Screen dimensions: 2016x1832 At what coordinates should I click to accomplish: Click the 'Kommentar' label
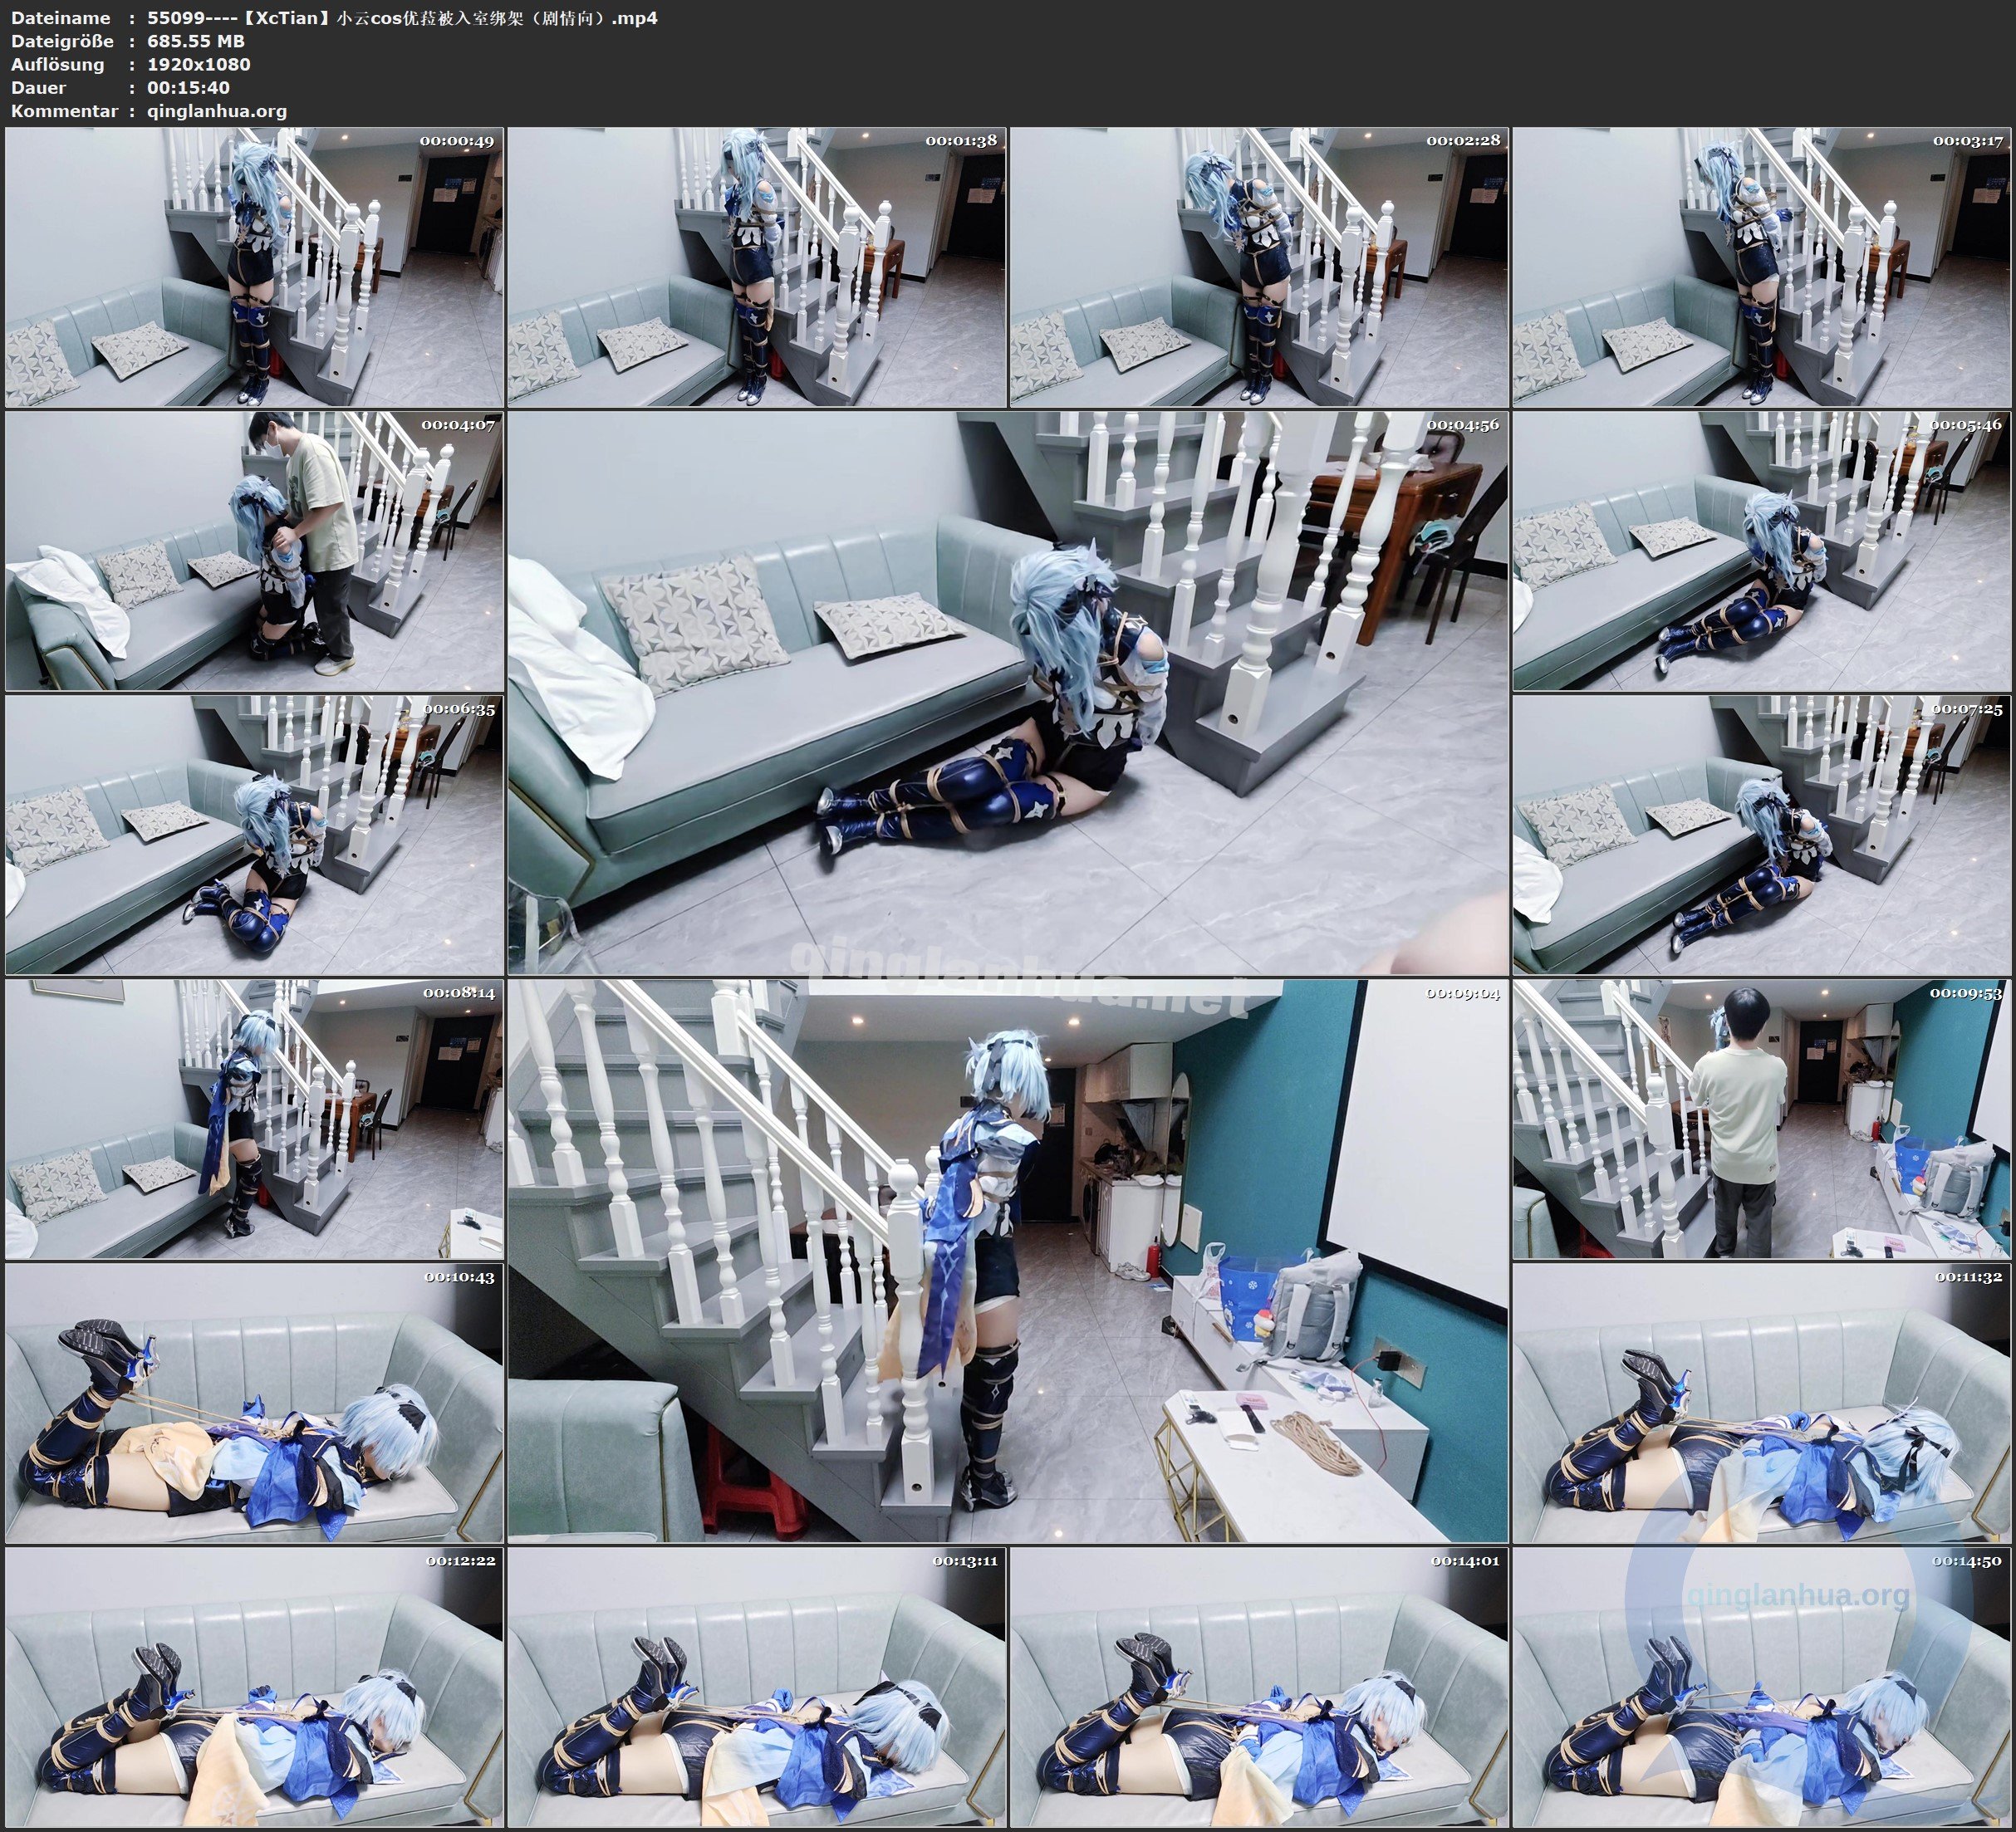click(x=64, y=111)
